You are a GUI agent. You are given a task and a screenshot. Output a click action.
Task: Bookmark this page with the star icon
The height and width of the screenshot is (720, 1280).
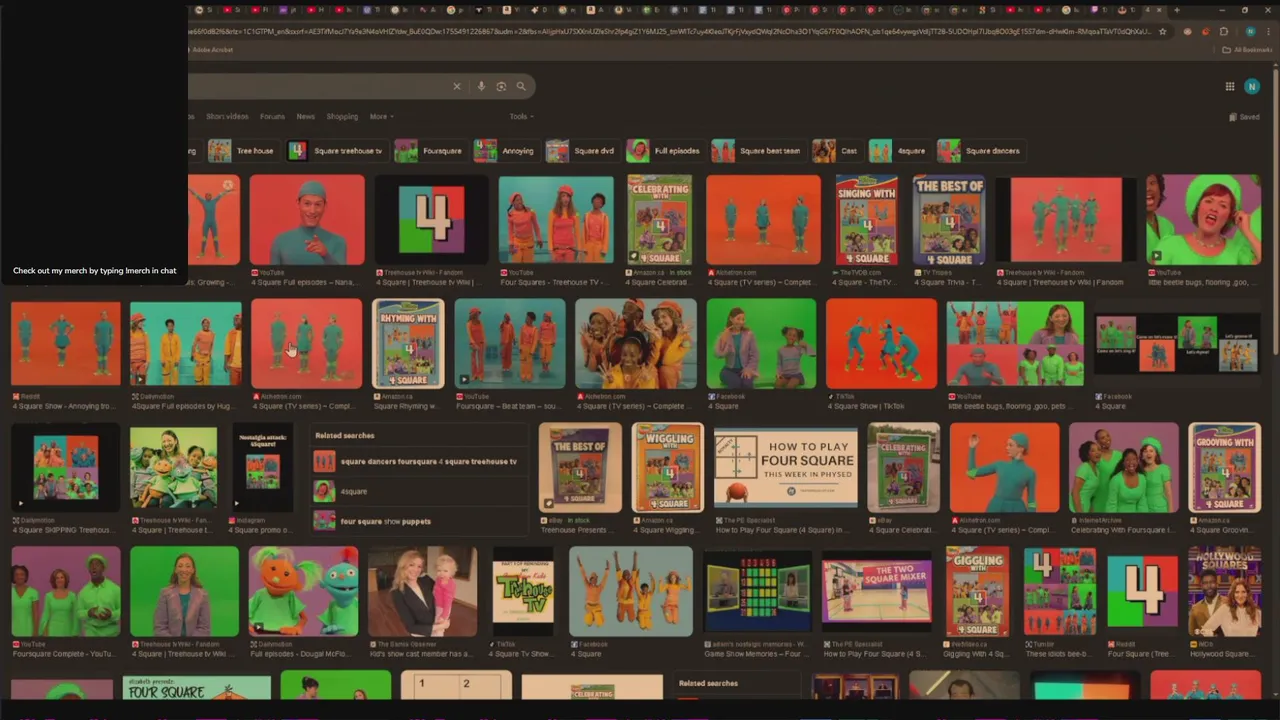(x=1162, y=31)
